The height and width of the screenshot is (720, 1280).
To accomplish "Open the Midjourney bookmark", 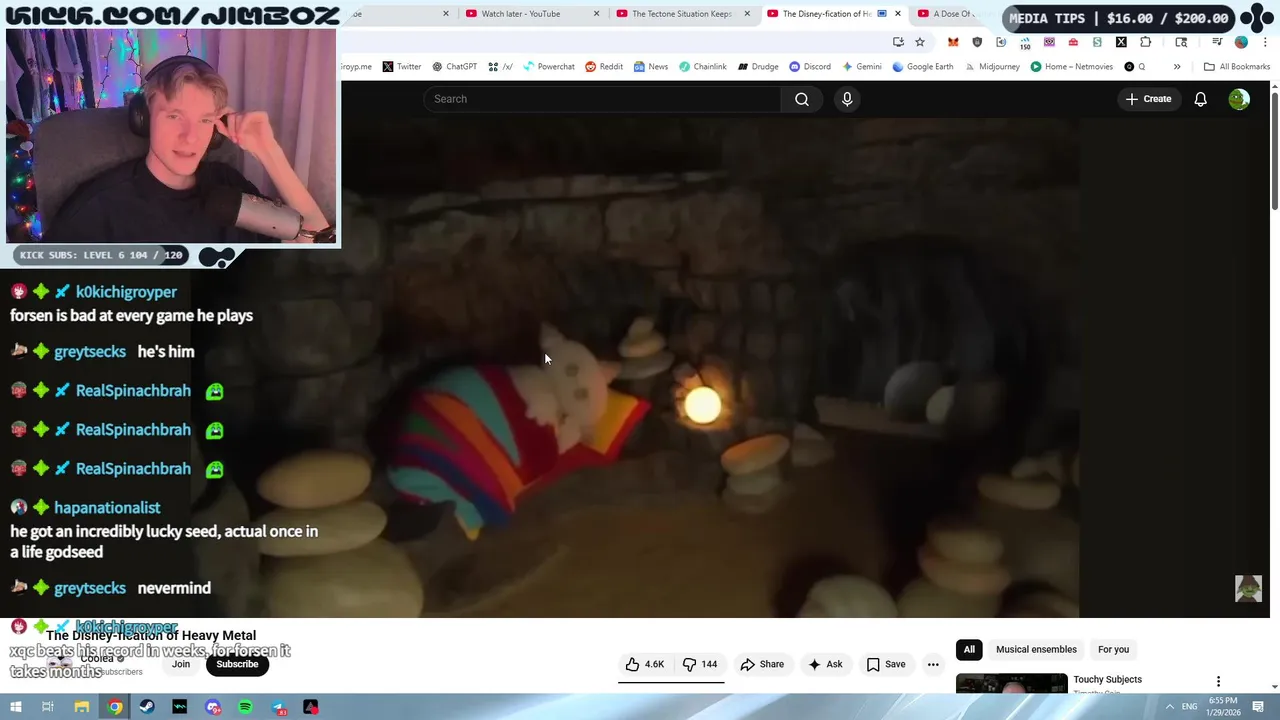I will (993, 67).
